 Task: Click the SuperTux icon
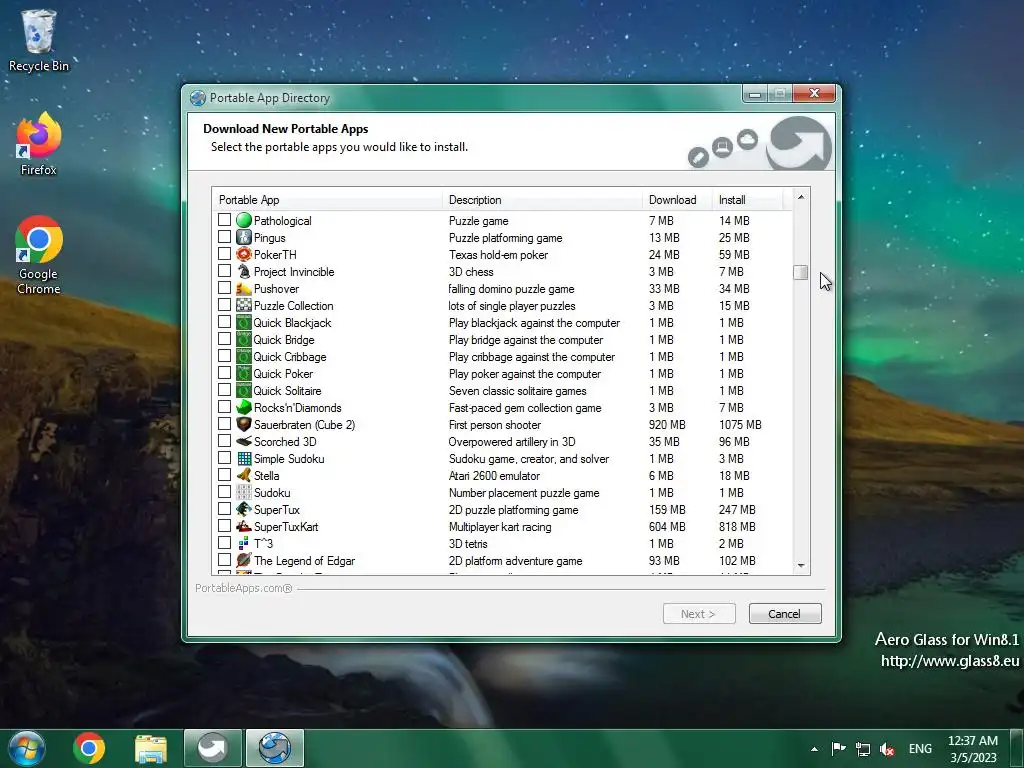244,509
